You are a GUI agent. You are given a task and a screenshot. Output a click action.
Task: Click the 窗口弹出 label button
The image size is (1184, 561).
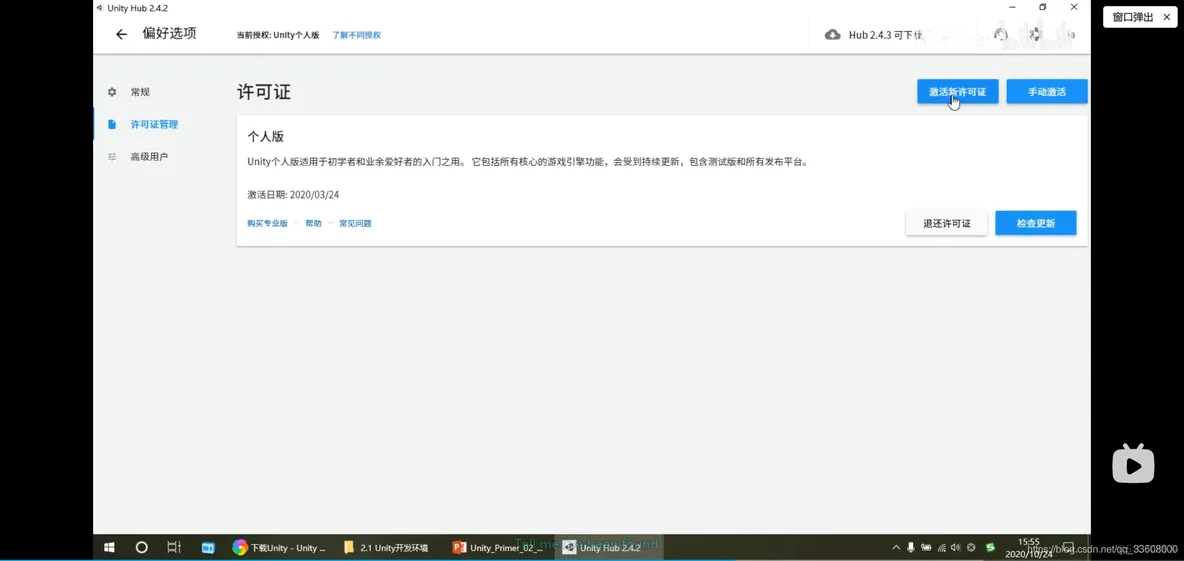1132,17
